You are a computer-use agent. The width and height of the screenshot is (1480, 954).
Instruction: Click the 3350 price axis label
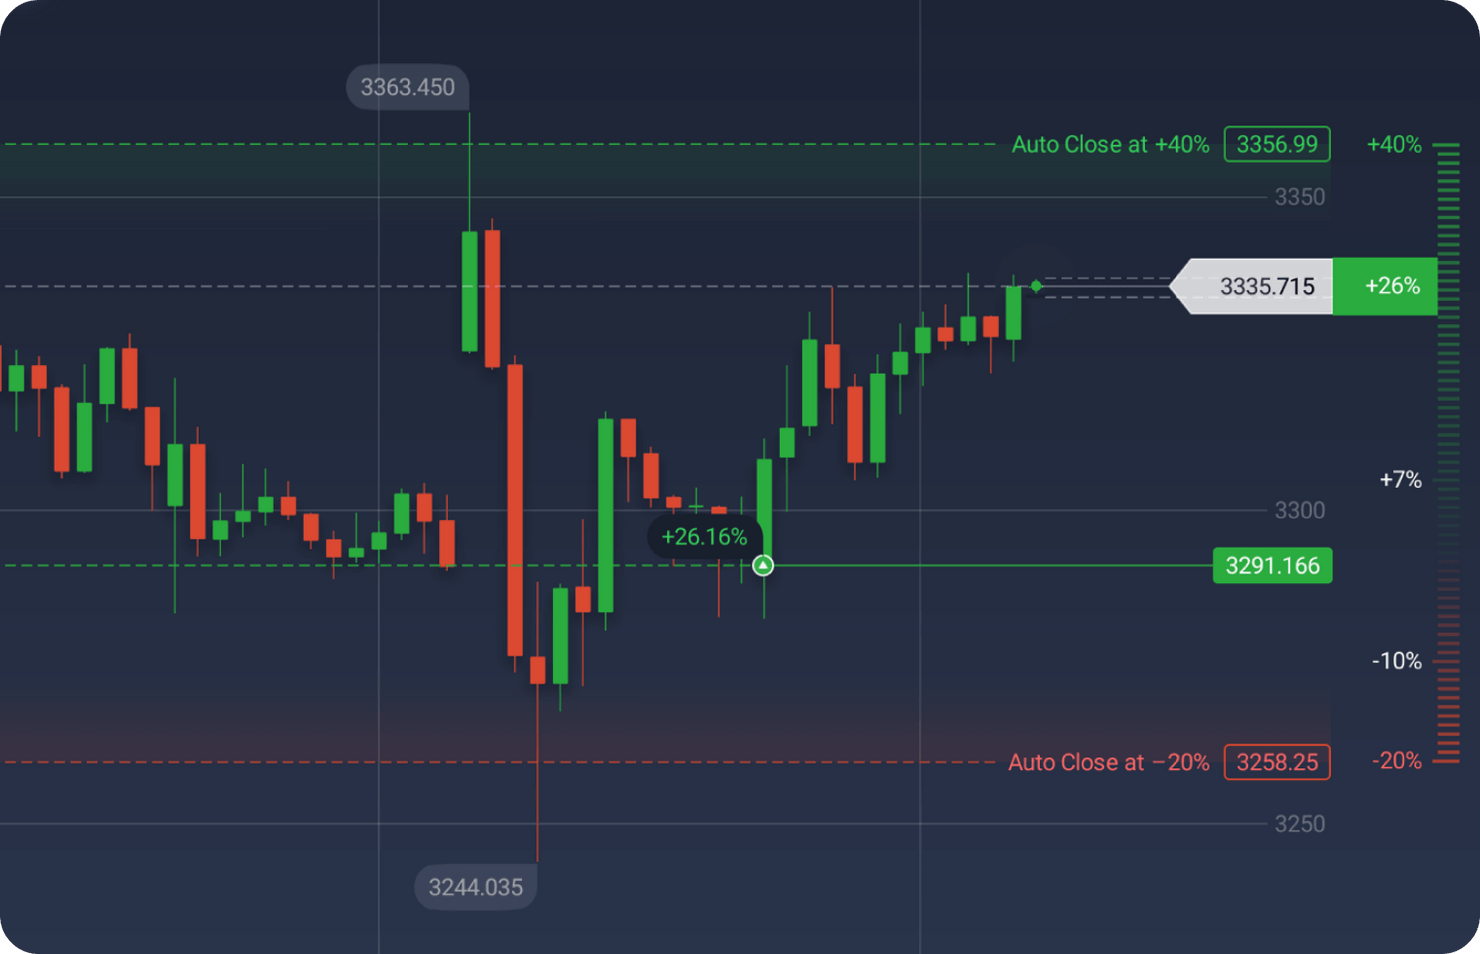click(x=1299, y=197)
